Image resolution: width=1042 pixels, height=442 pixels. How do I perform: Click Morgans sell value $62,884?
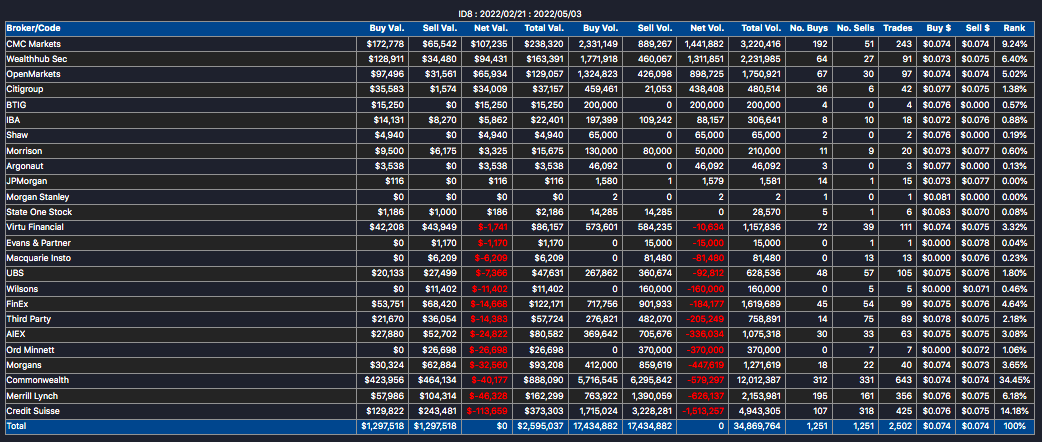[x=440, y=365]
